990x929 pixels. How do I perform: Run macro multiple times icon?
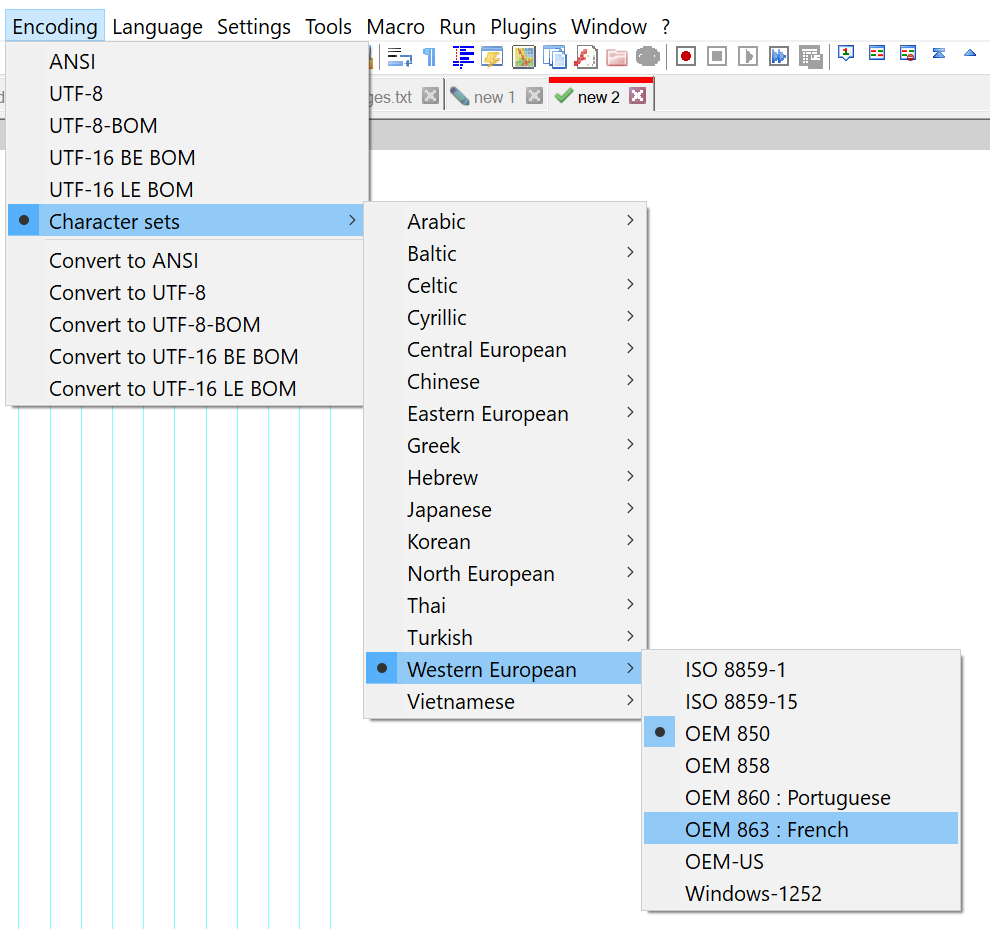click(778, 57)
